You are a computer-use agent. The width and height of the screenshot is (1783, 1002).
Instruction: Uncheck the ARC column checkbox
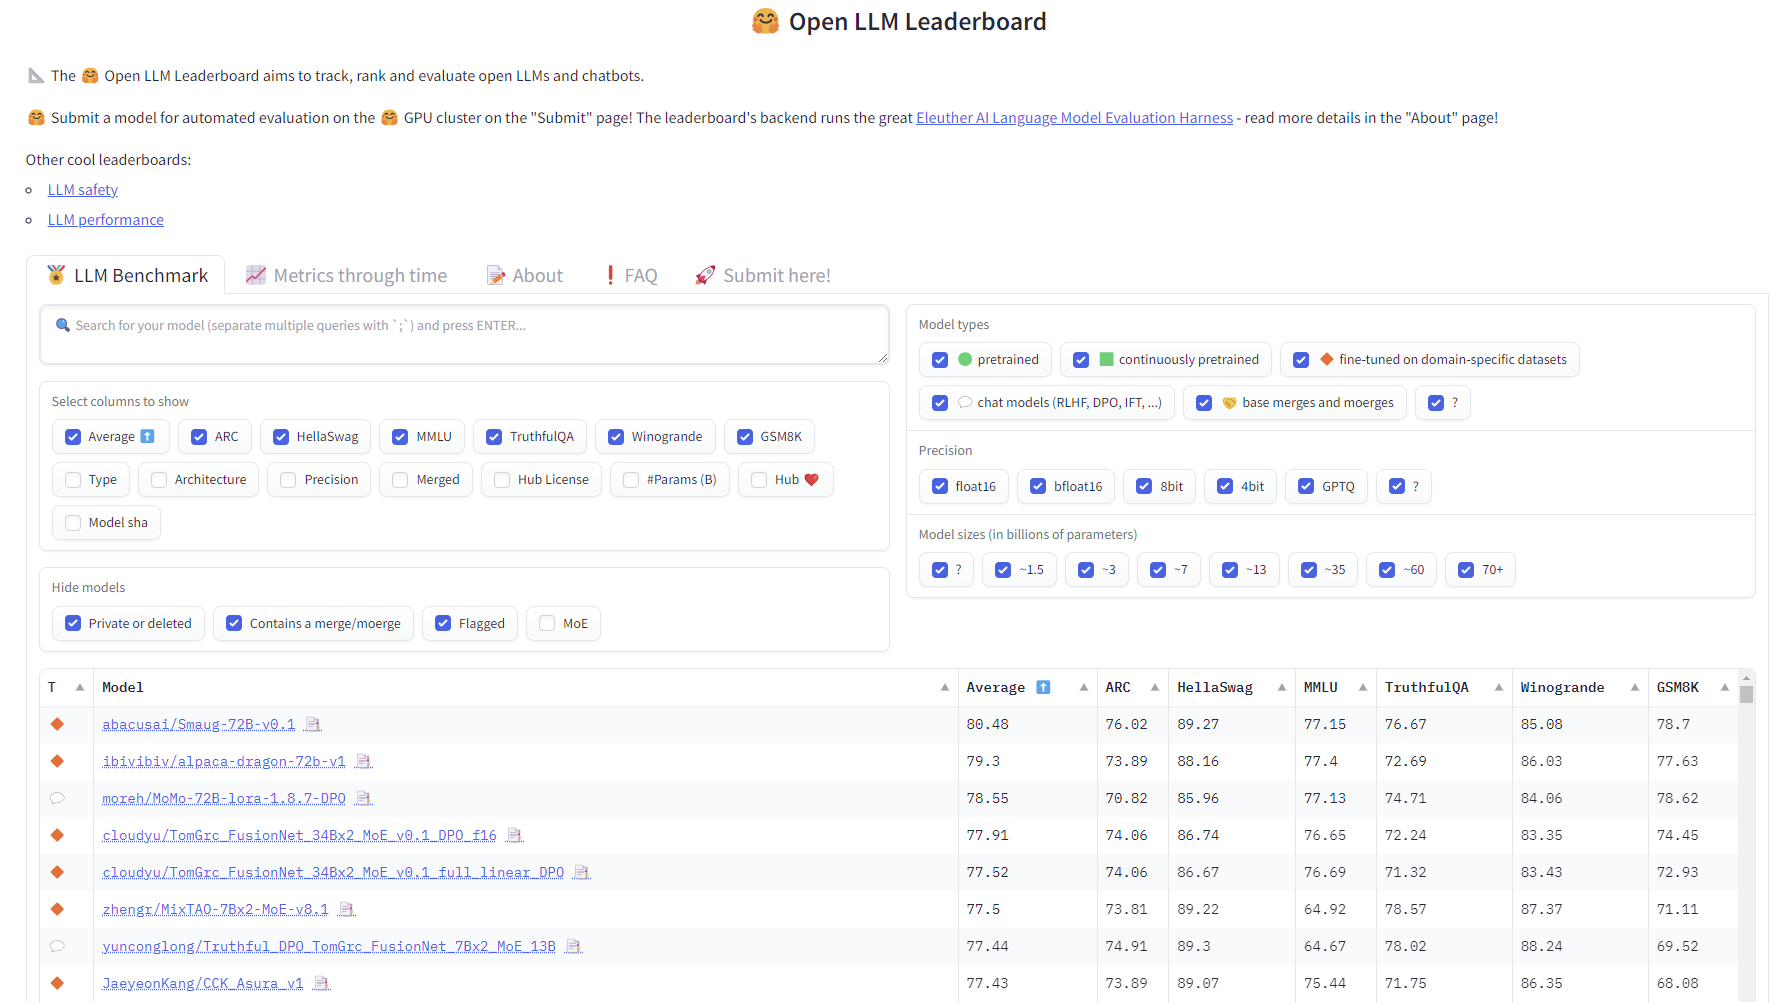(x=199, y=437)
